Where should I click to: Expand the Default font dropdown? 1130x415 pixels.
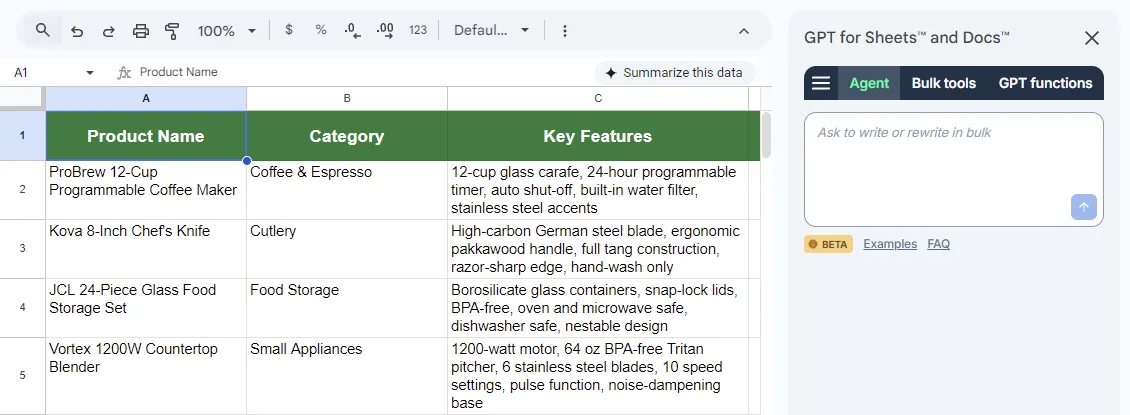(x=492, y=30)
